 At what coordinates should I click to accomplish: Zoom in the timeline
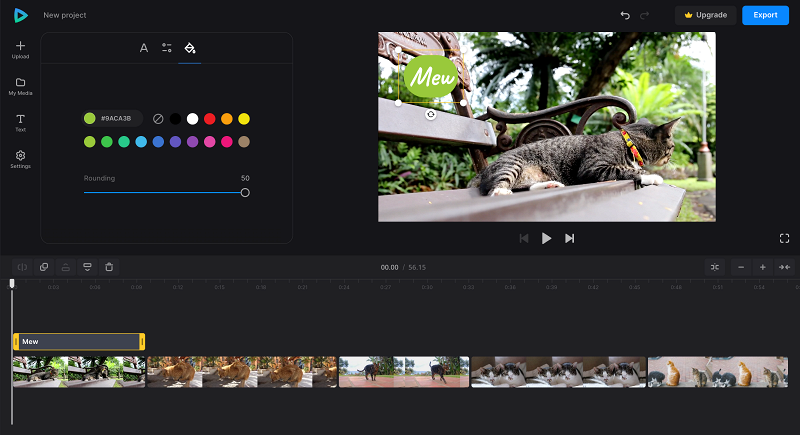762,267
